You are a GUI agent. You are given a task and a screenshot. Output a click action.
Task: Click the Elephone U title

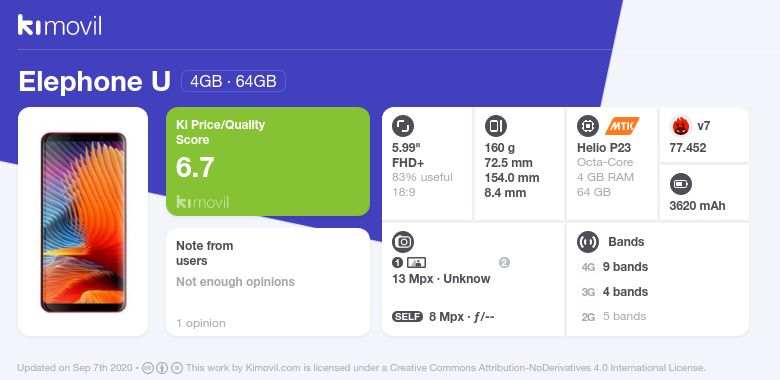pyautogui.click(x=95, y=81)
